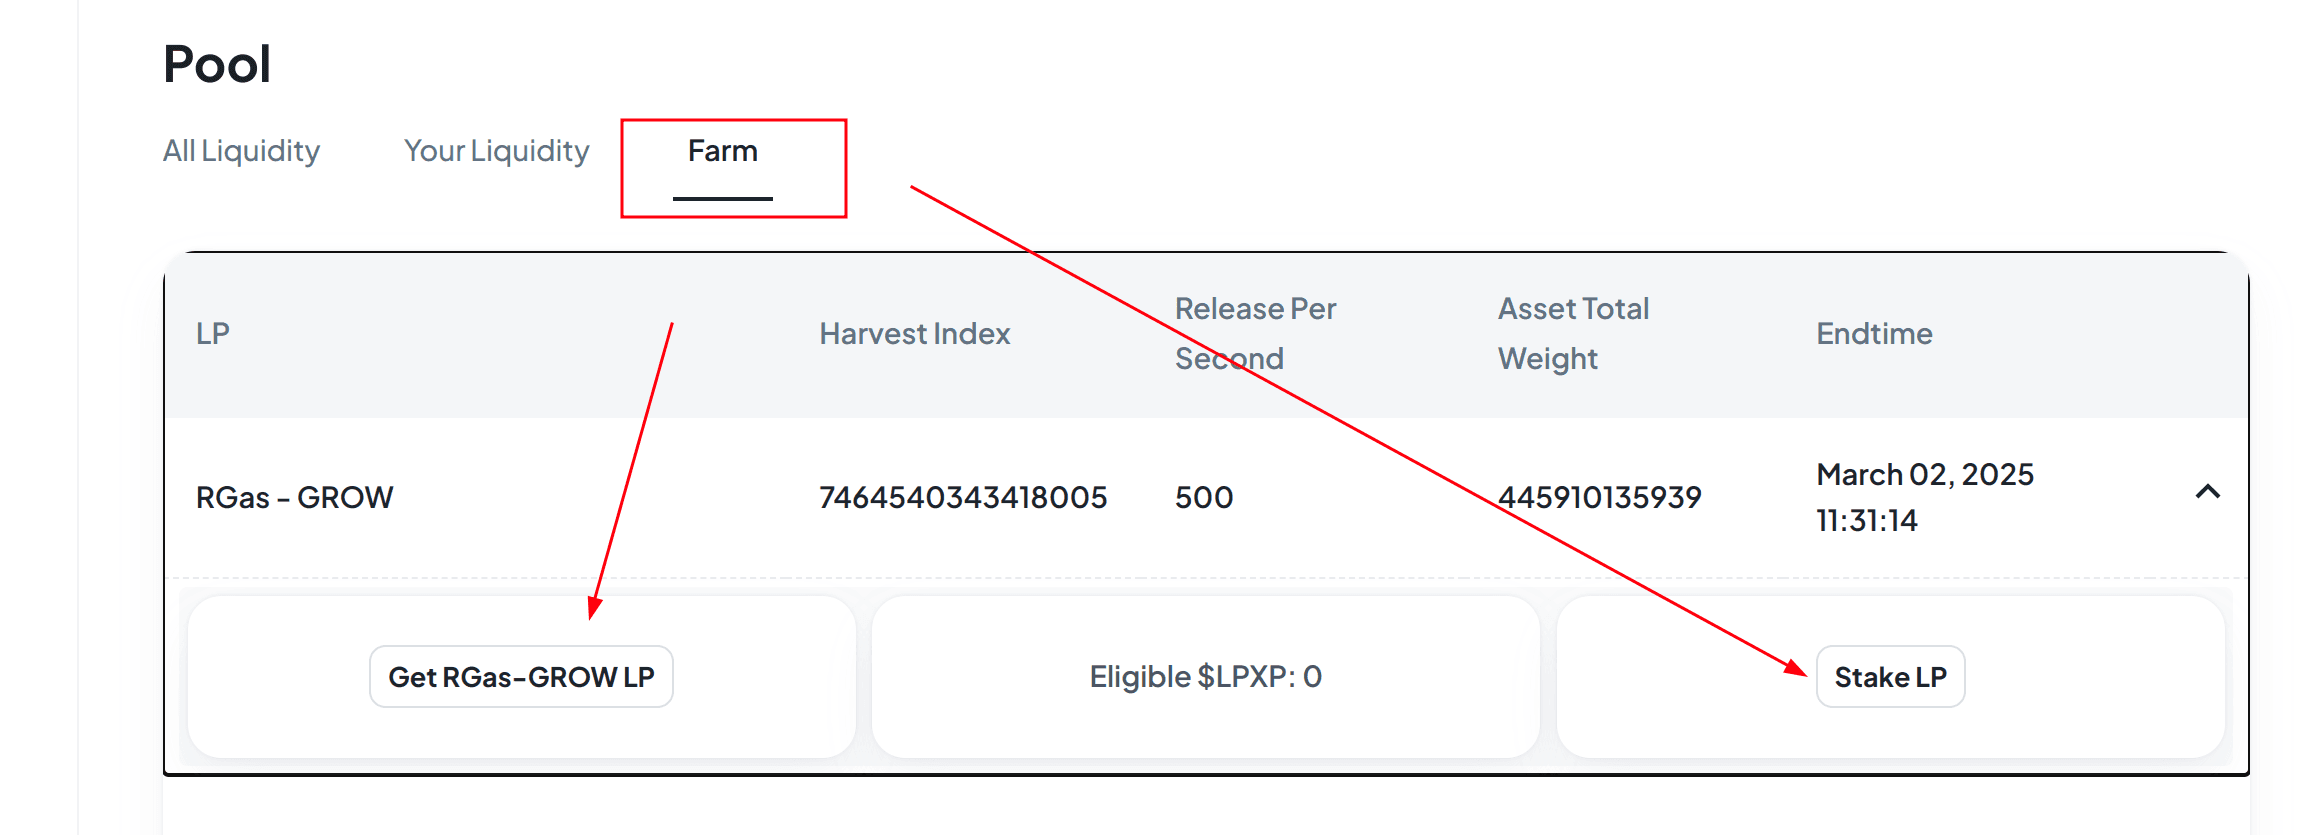The image size is (2313, 835).
Task: Click the Get RGas-GROW LP button
Action: (x=521, y=677)
